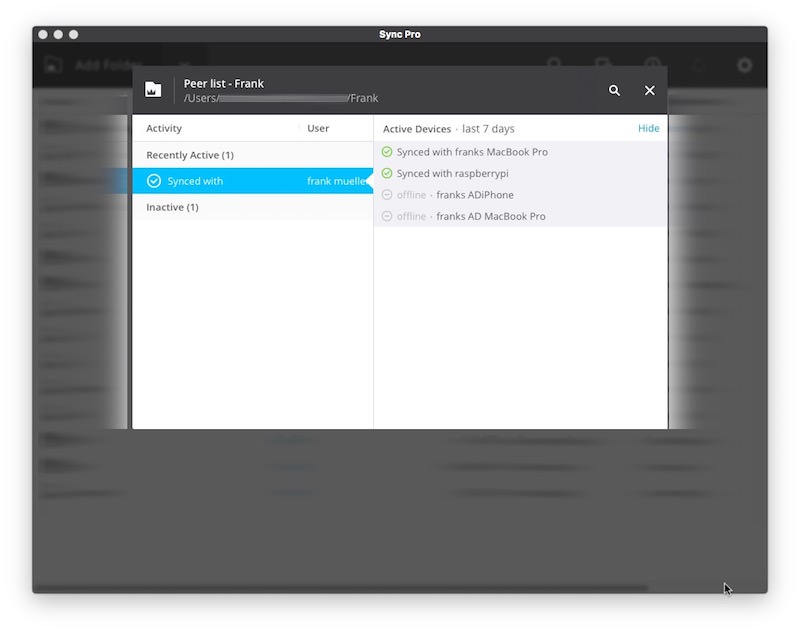
Task: Hide the Active Devices panel
Action: point(648,128)
